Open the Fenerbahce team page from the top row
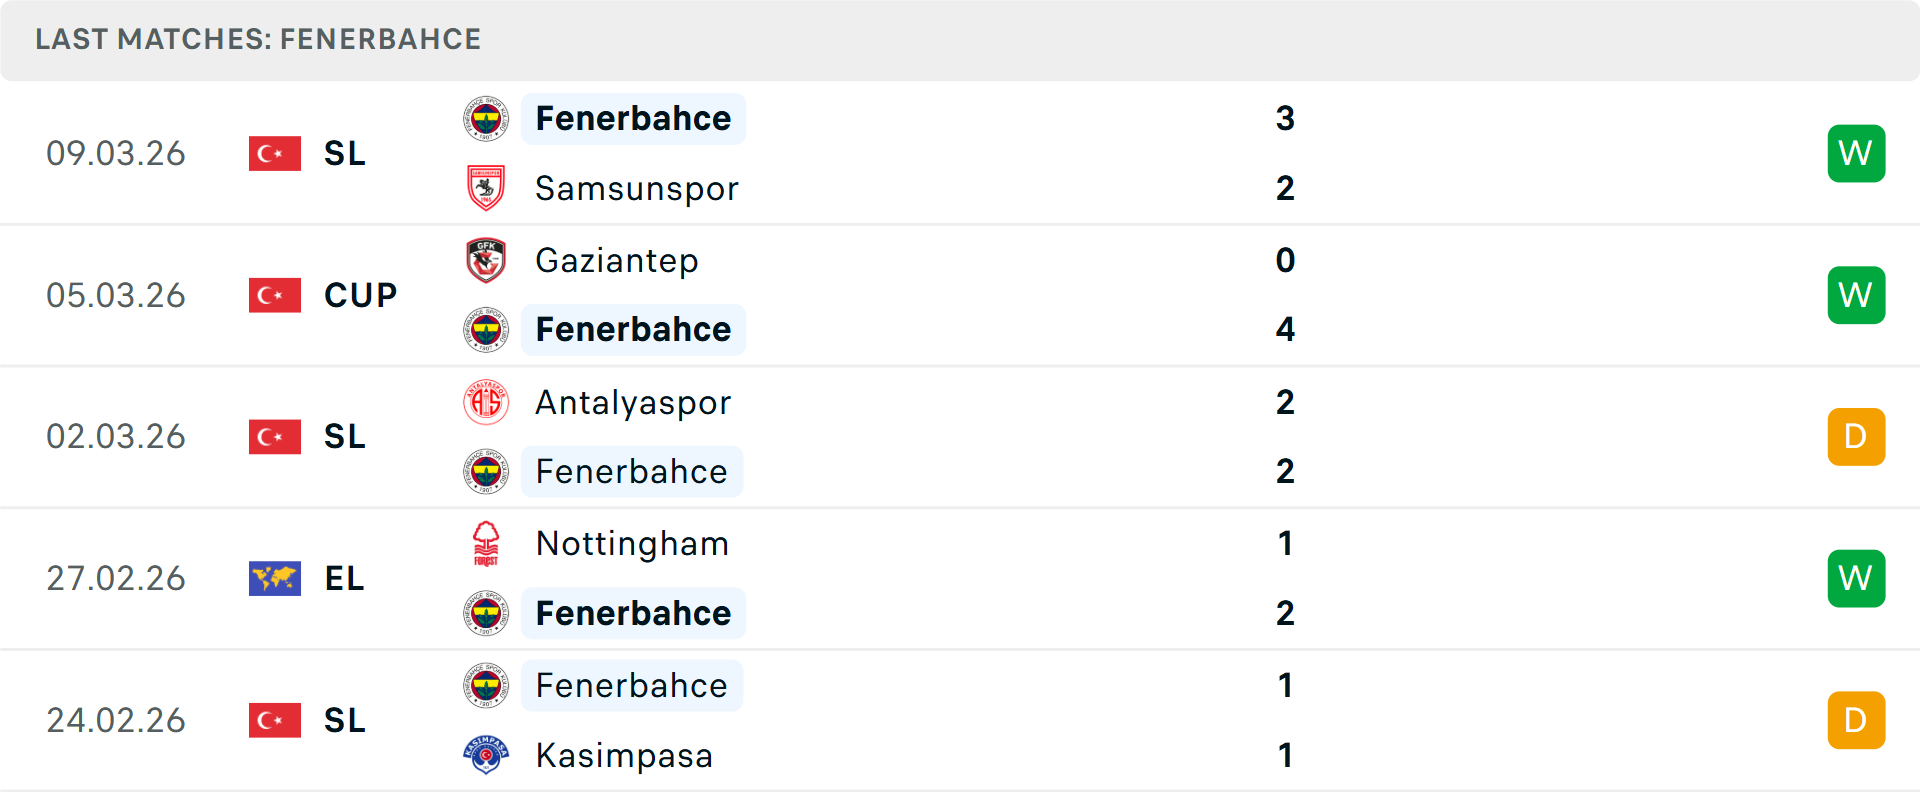This screenshot has height=792, width=1920. click(x=632, y=118)
